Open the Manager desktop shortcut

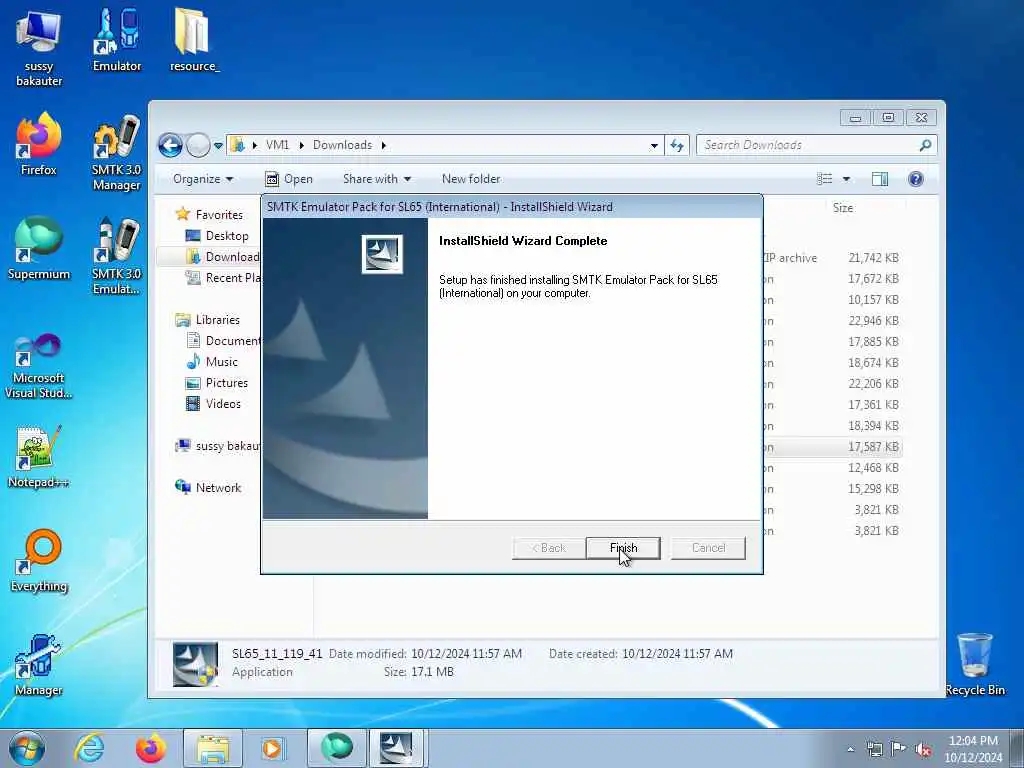click(x=39, y=665)
